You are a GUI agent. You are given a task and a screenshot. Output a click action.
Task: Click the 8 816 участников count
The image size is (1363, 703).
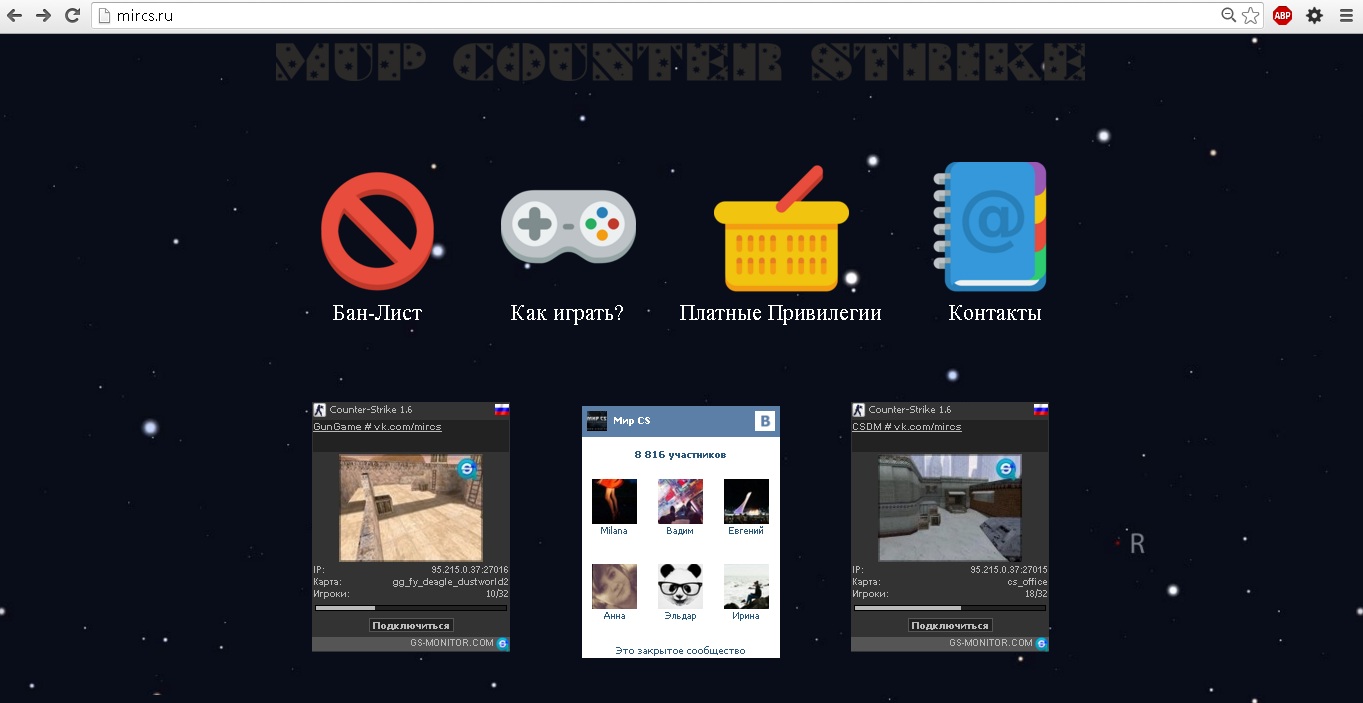pyautogui.click(x=680, y=454)
